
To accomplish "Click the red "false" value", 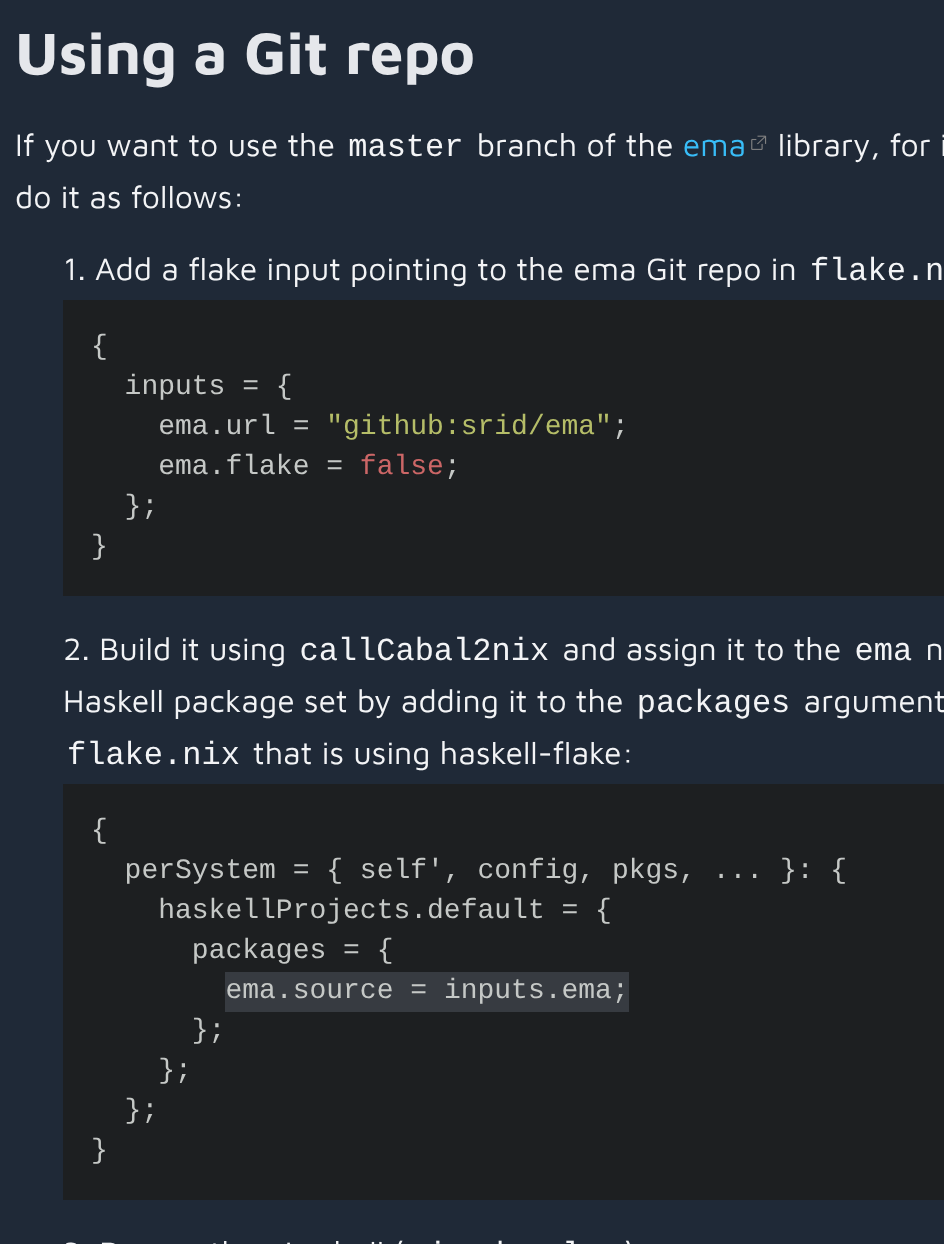I will 401,466.
